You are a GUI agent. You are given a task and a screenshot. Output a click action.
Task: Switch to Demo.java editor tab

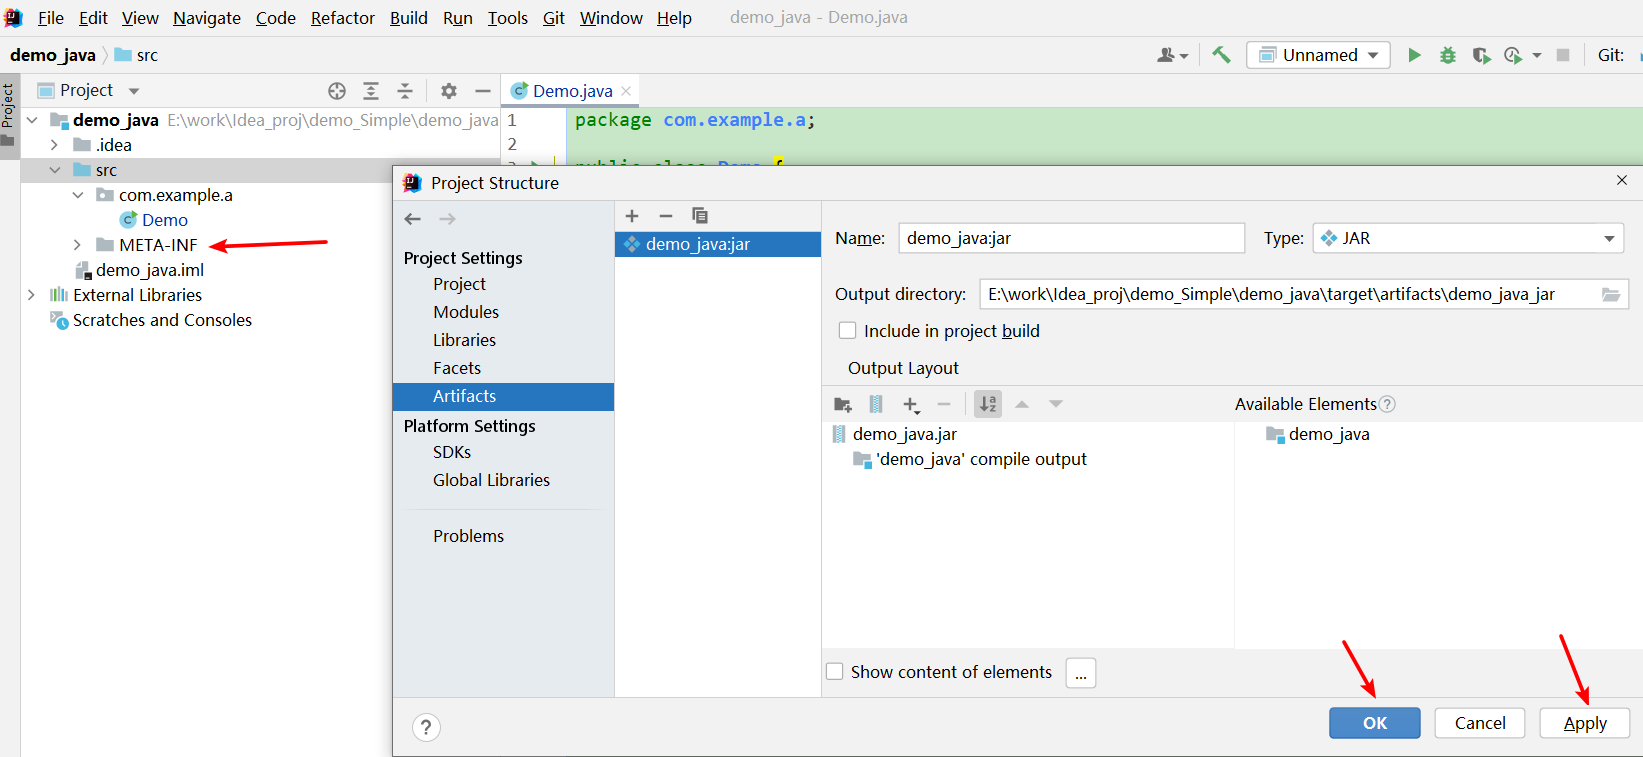(572, 91)
